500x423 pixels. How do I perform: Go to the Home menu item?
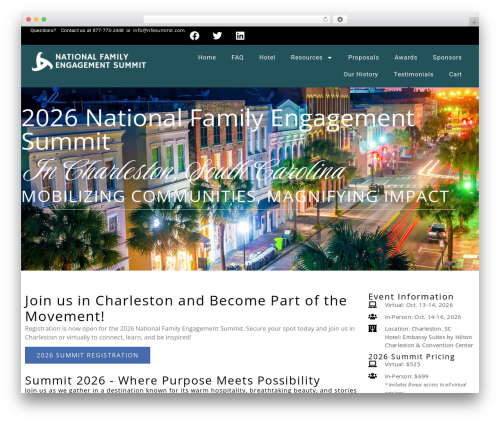[207, 57]
